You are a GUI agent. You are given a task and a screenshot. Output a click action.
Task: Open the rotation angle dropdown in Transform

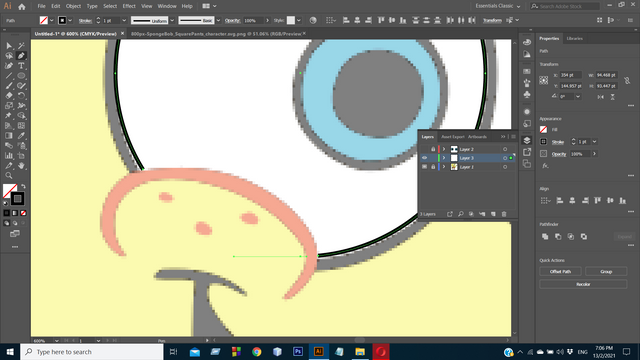578,96
